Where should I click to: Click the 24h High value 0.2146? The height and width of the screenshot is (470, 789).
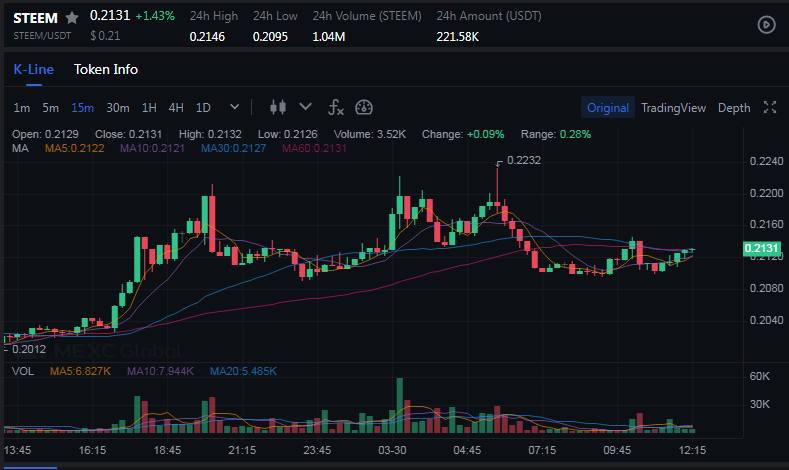point(207,37)
